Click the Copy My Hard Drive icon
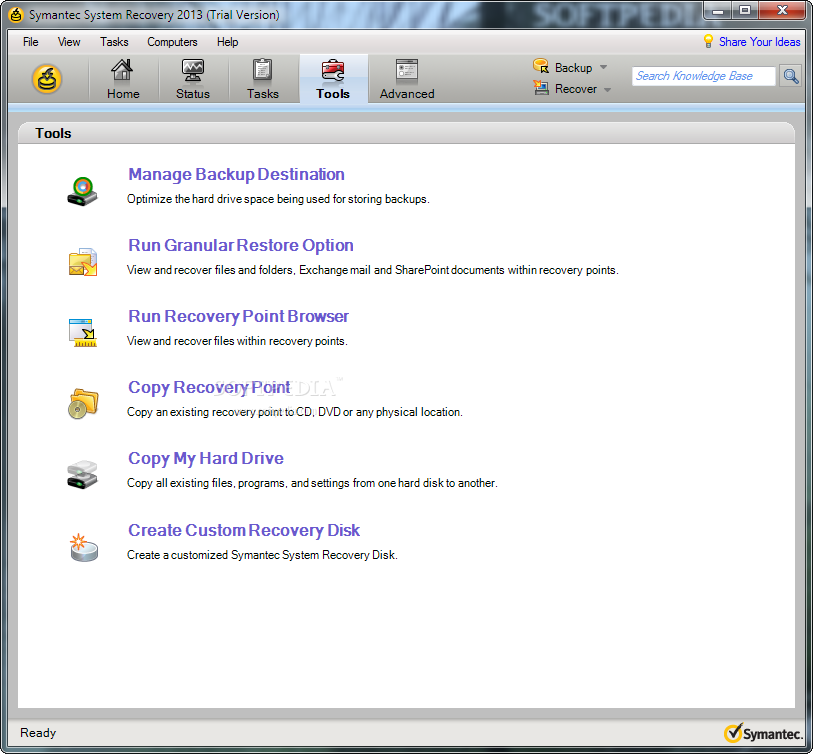 click(x=82, y=474)
